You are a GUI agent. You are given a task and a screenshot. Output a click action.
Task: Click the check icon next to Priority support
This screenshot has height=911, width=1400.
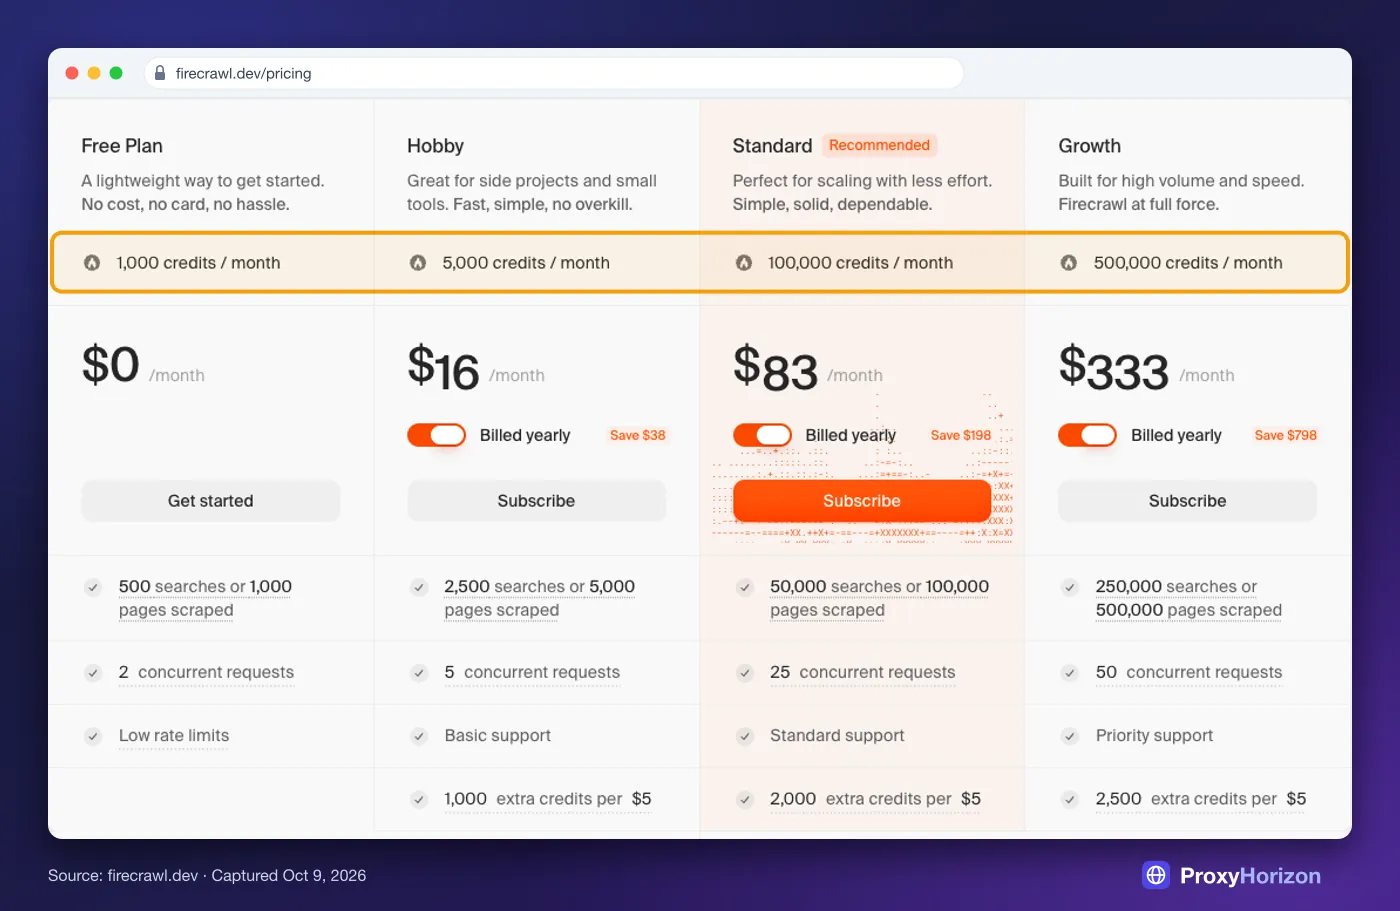(1070, 736)
